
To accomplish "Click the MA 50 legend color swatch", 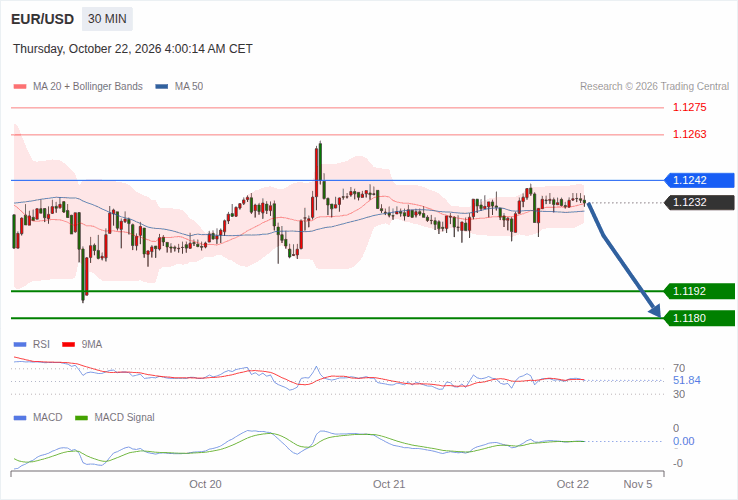I will pyautogui.click(x=162, y=87).
